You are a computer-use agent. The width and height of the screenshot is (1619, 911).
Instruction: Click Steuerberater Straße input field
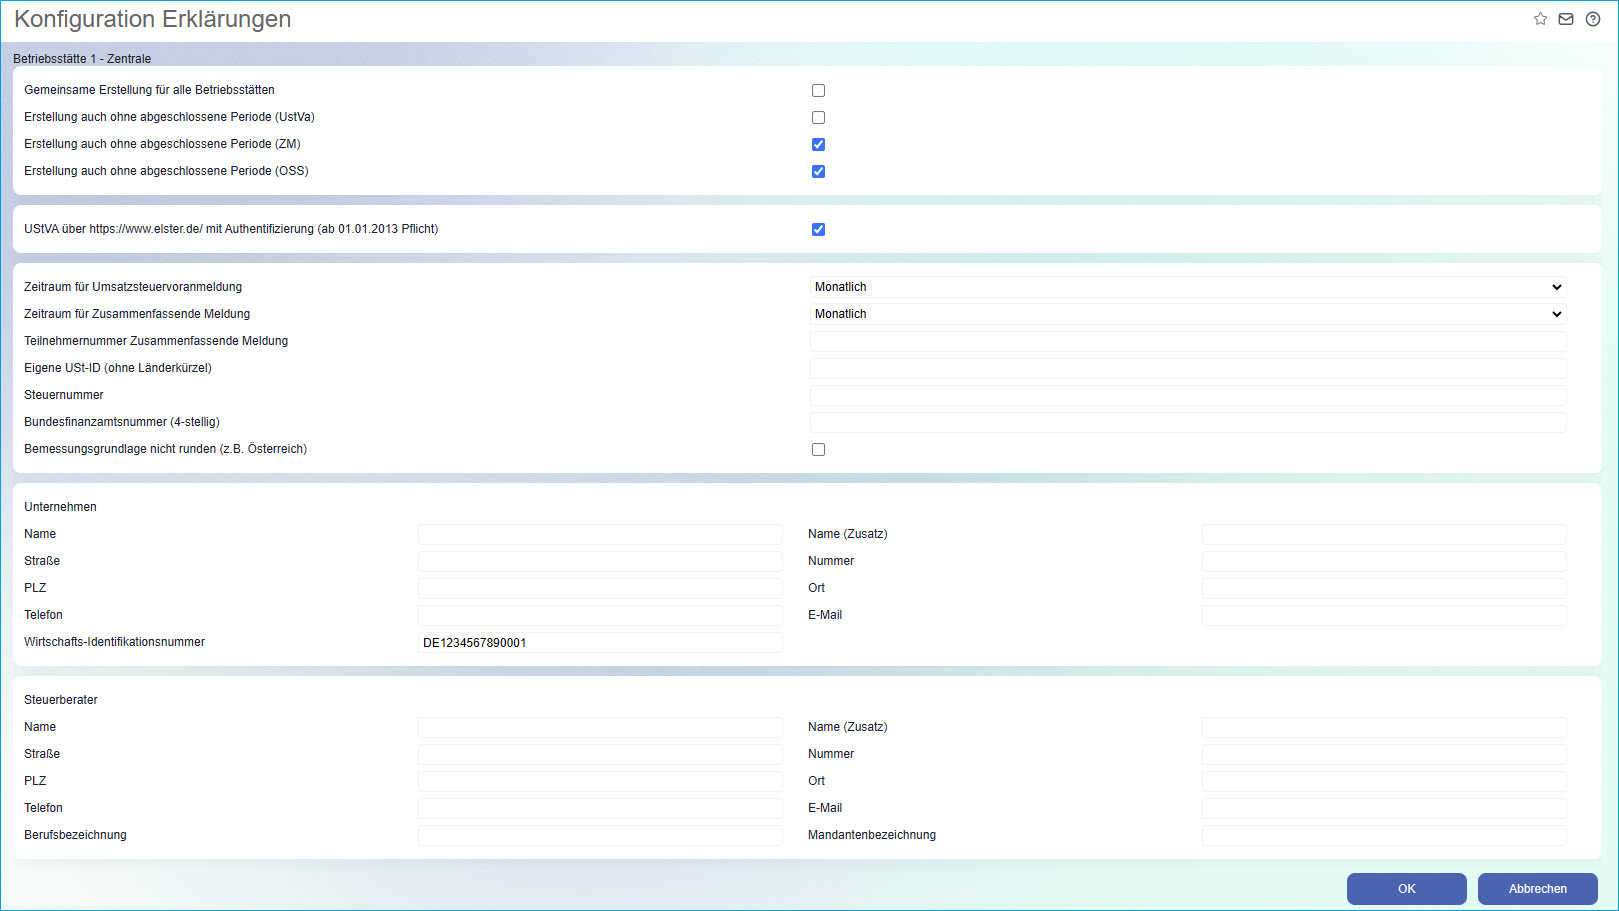[x=600, y=754]
